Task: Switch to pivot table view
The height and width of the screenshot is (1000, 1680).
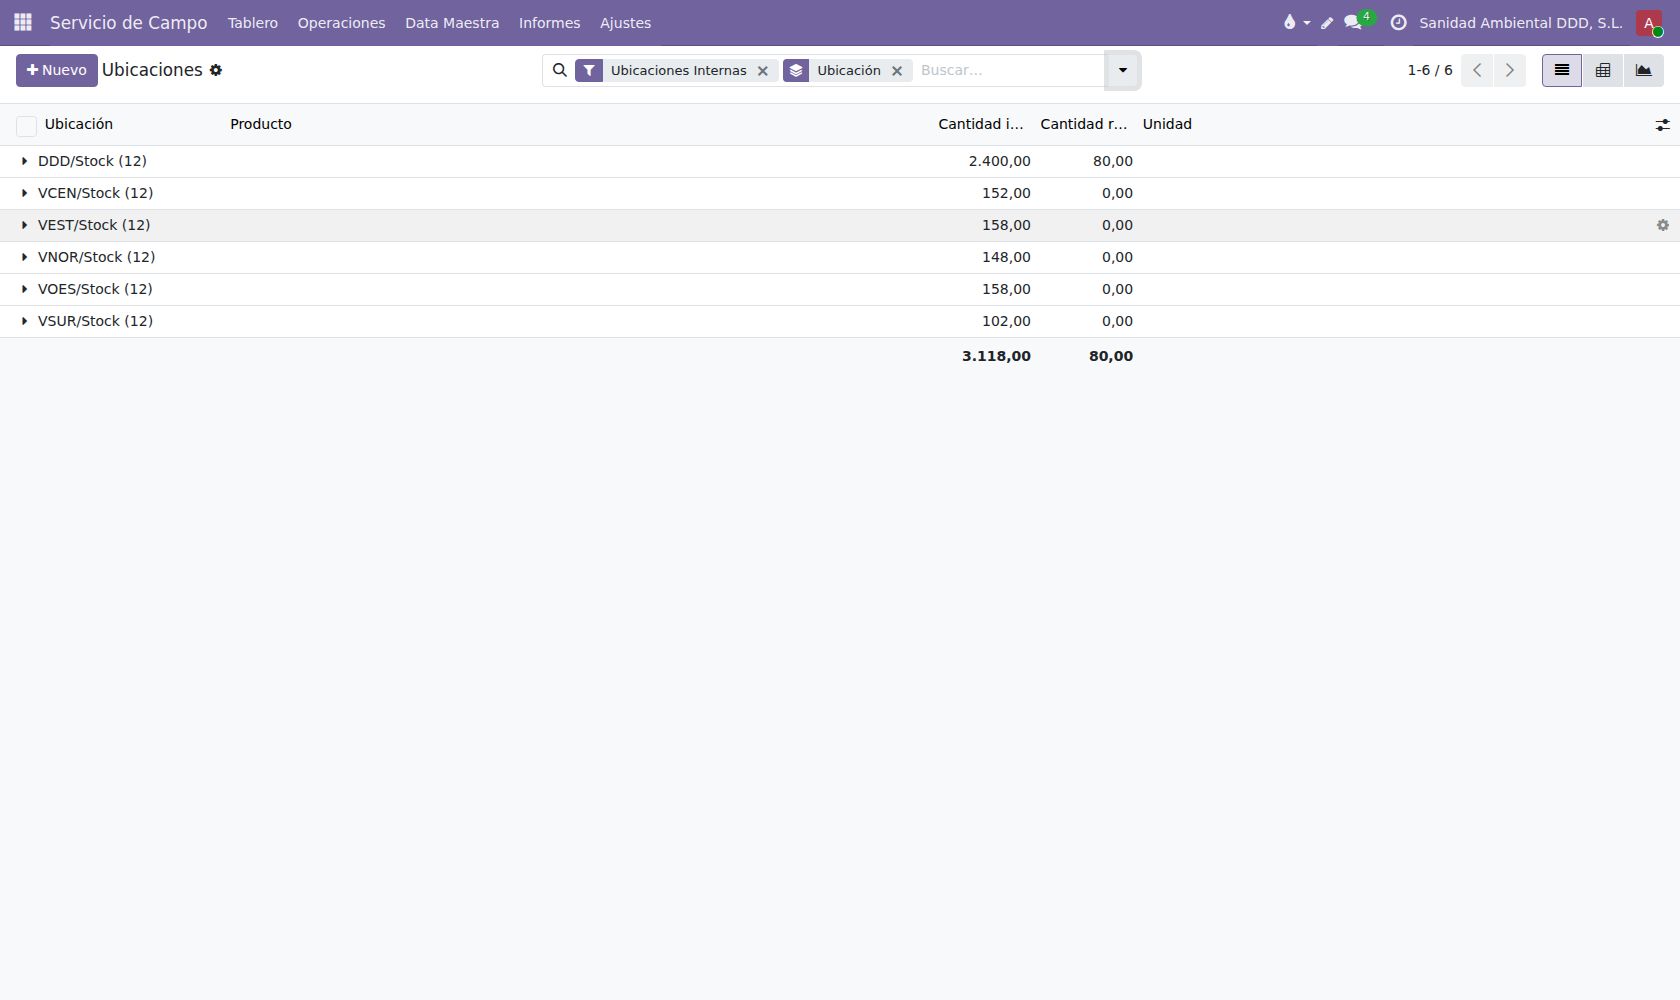Action: click(1602, 70)
